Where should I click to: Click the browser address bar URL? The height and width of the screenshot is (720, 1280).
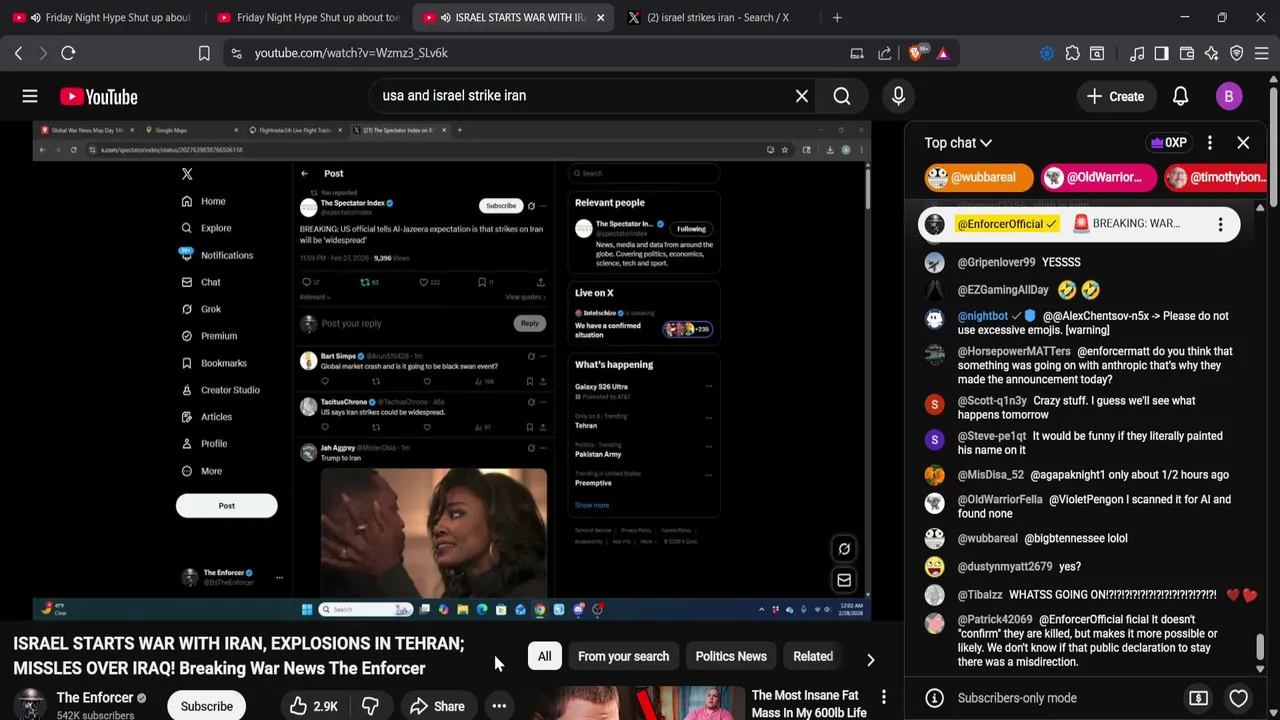pos(351,53)
